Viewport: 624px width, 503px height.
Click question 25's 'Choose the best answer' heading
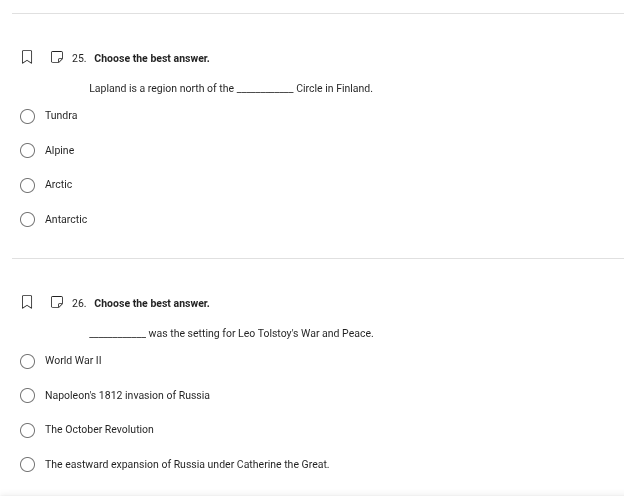pyautogui.click(x=152, y=59)
